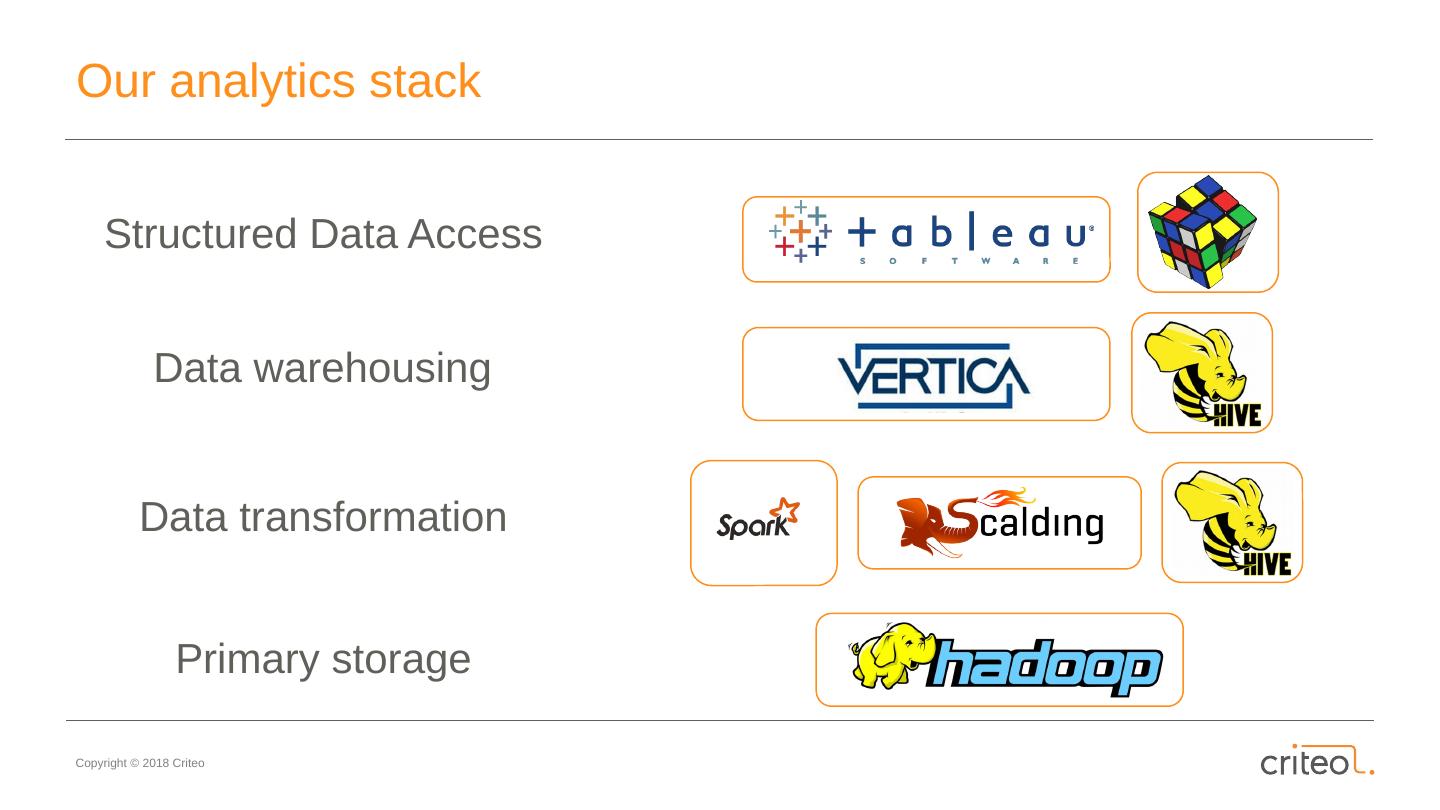Click the horizontal divider line under the title
This screenshot has width=1440, height=810.
[718, 140]
